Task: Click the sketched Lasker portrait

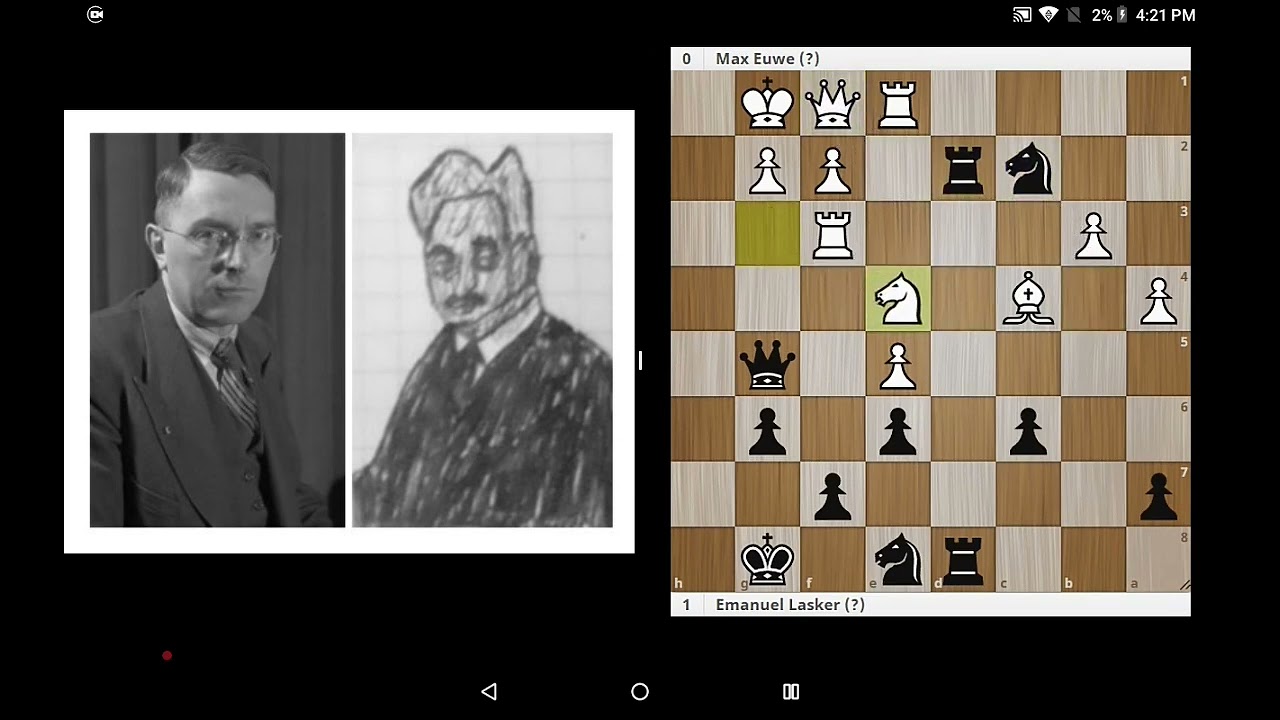Action: pos(482,330)
